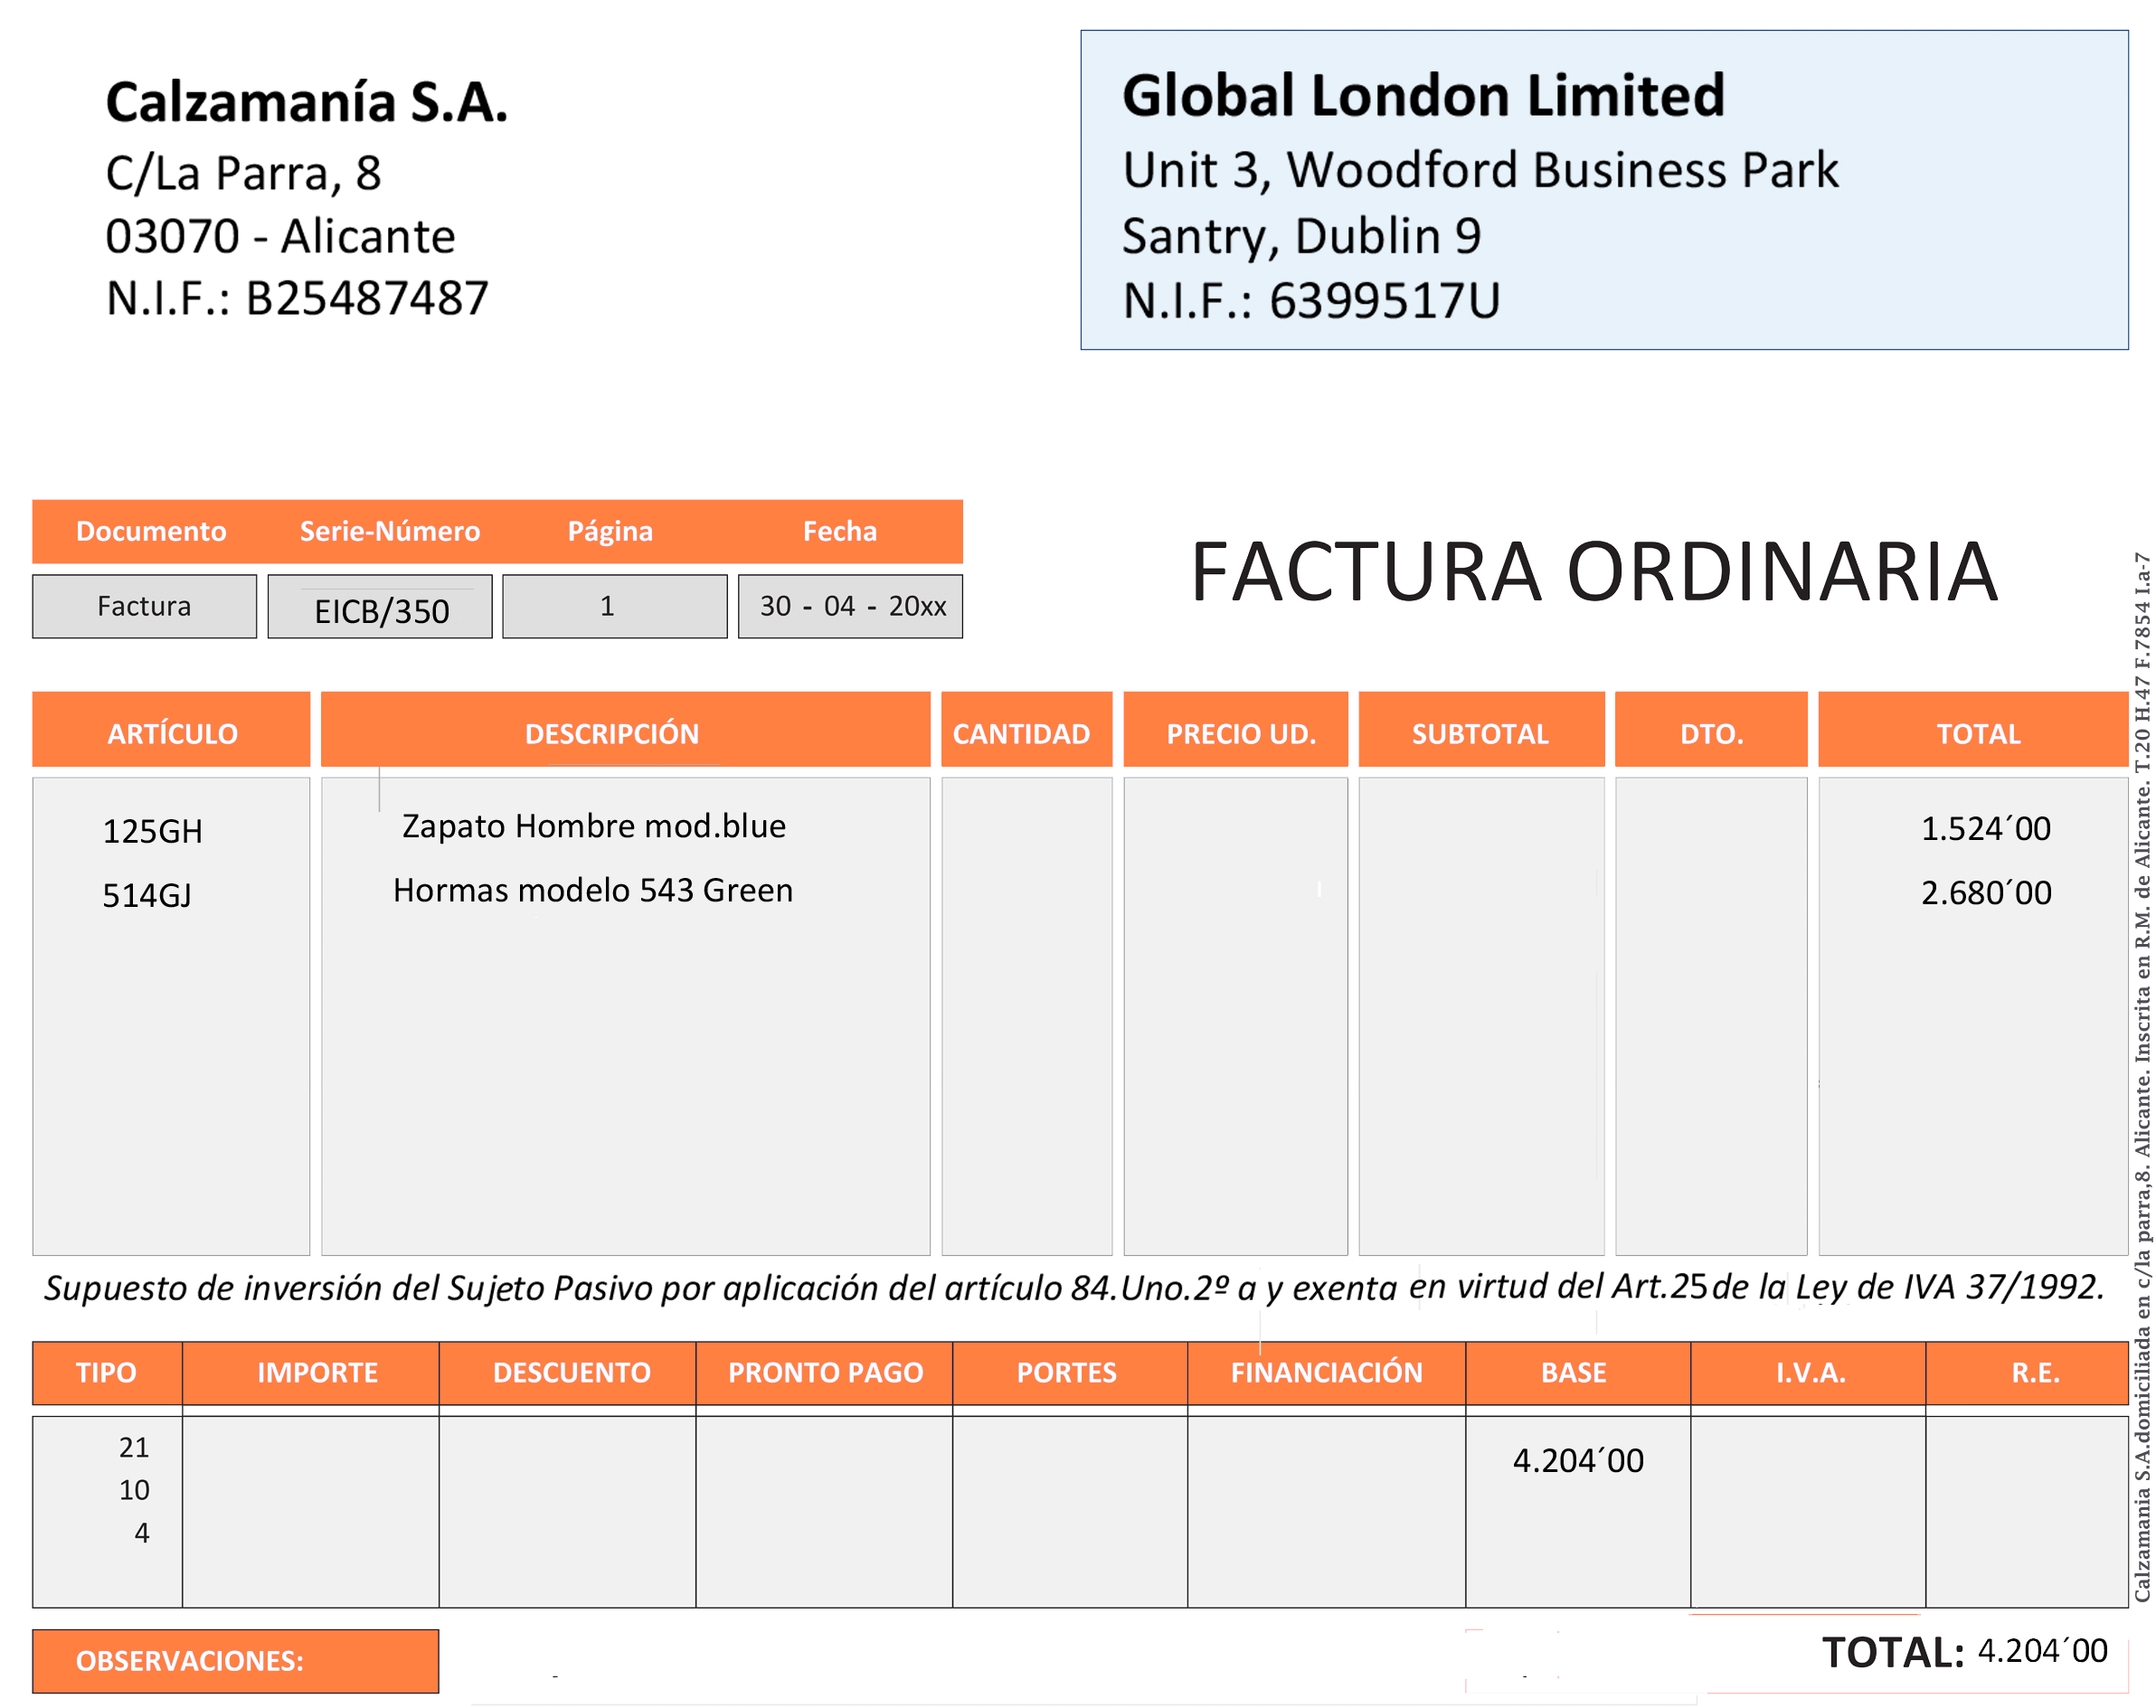Select the EICB/350 serie-número field
Screen dimensions: 2156x1708
click(380, 608)
